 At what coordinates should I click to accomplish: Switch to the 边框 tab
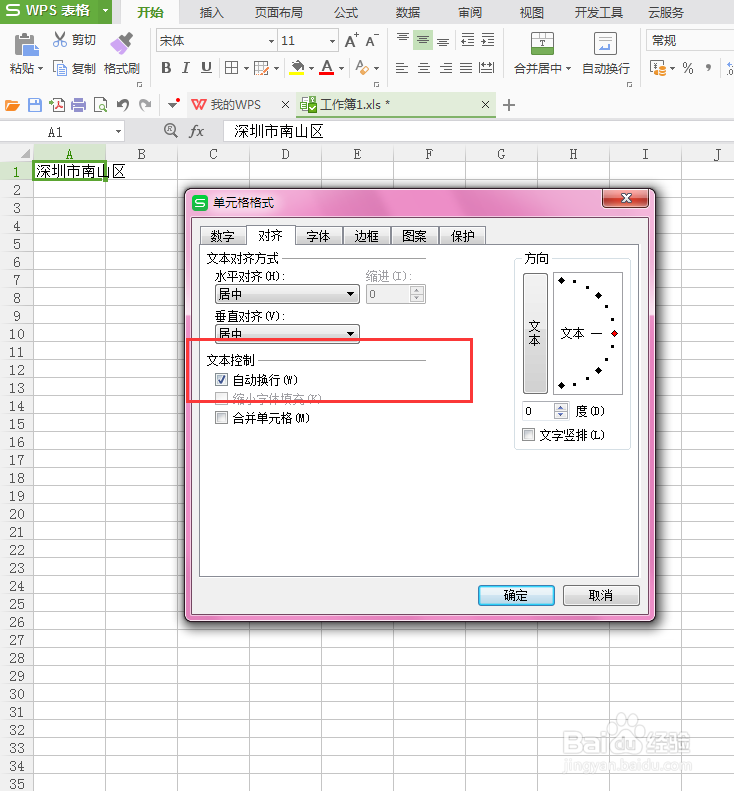(366, 236)
